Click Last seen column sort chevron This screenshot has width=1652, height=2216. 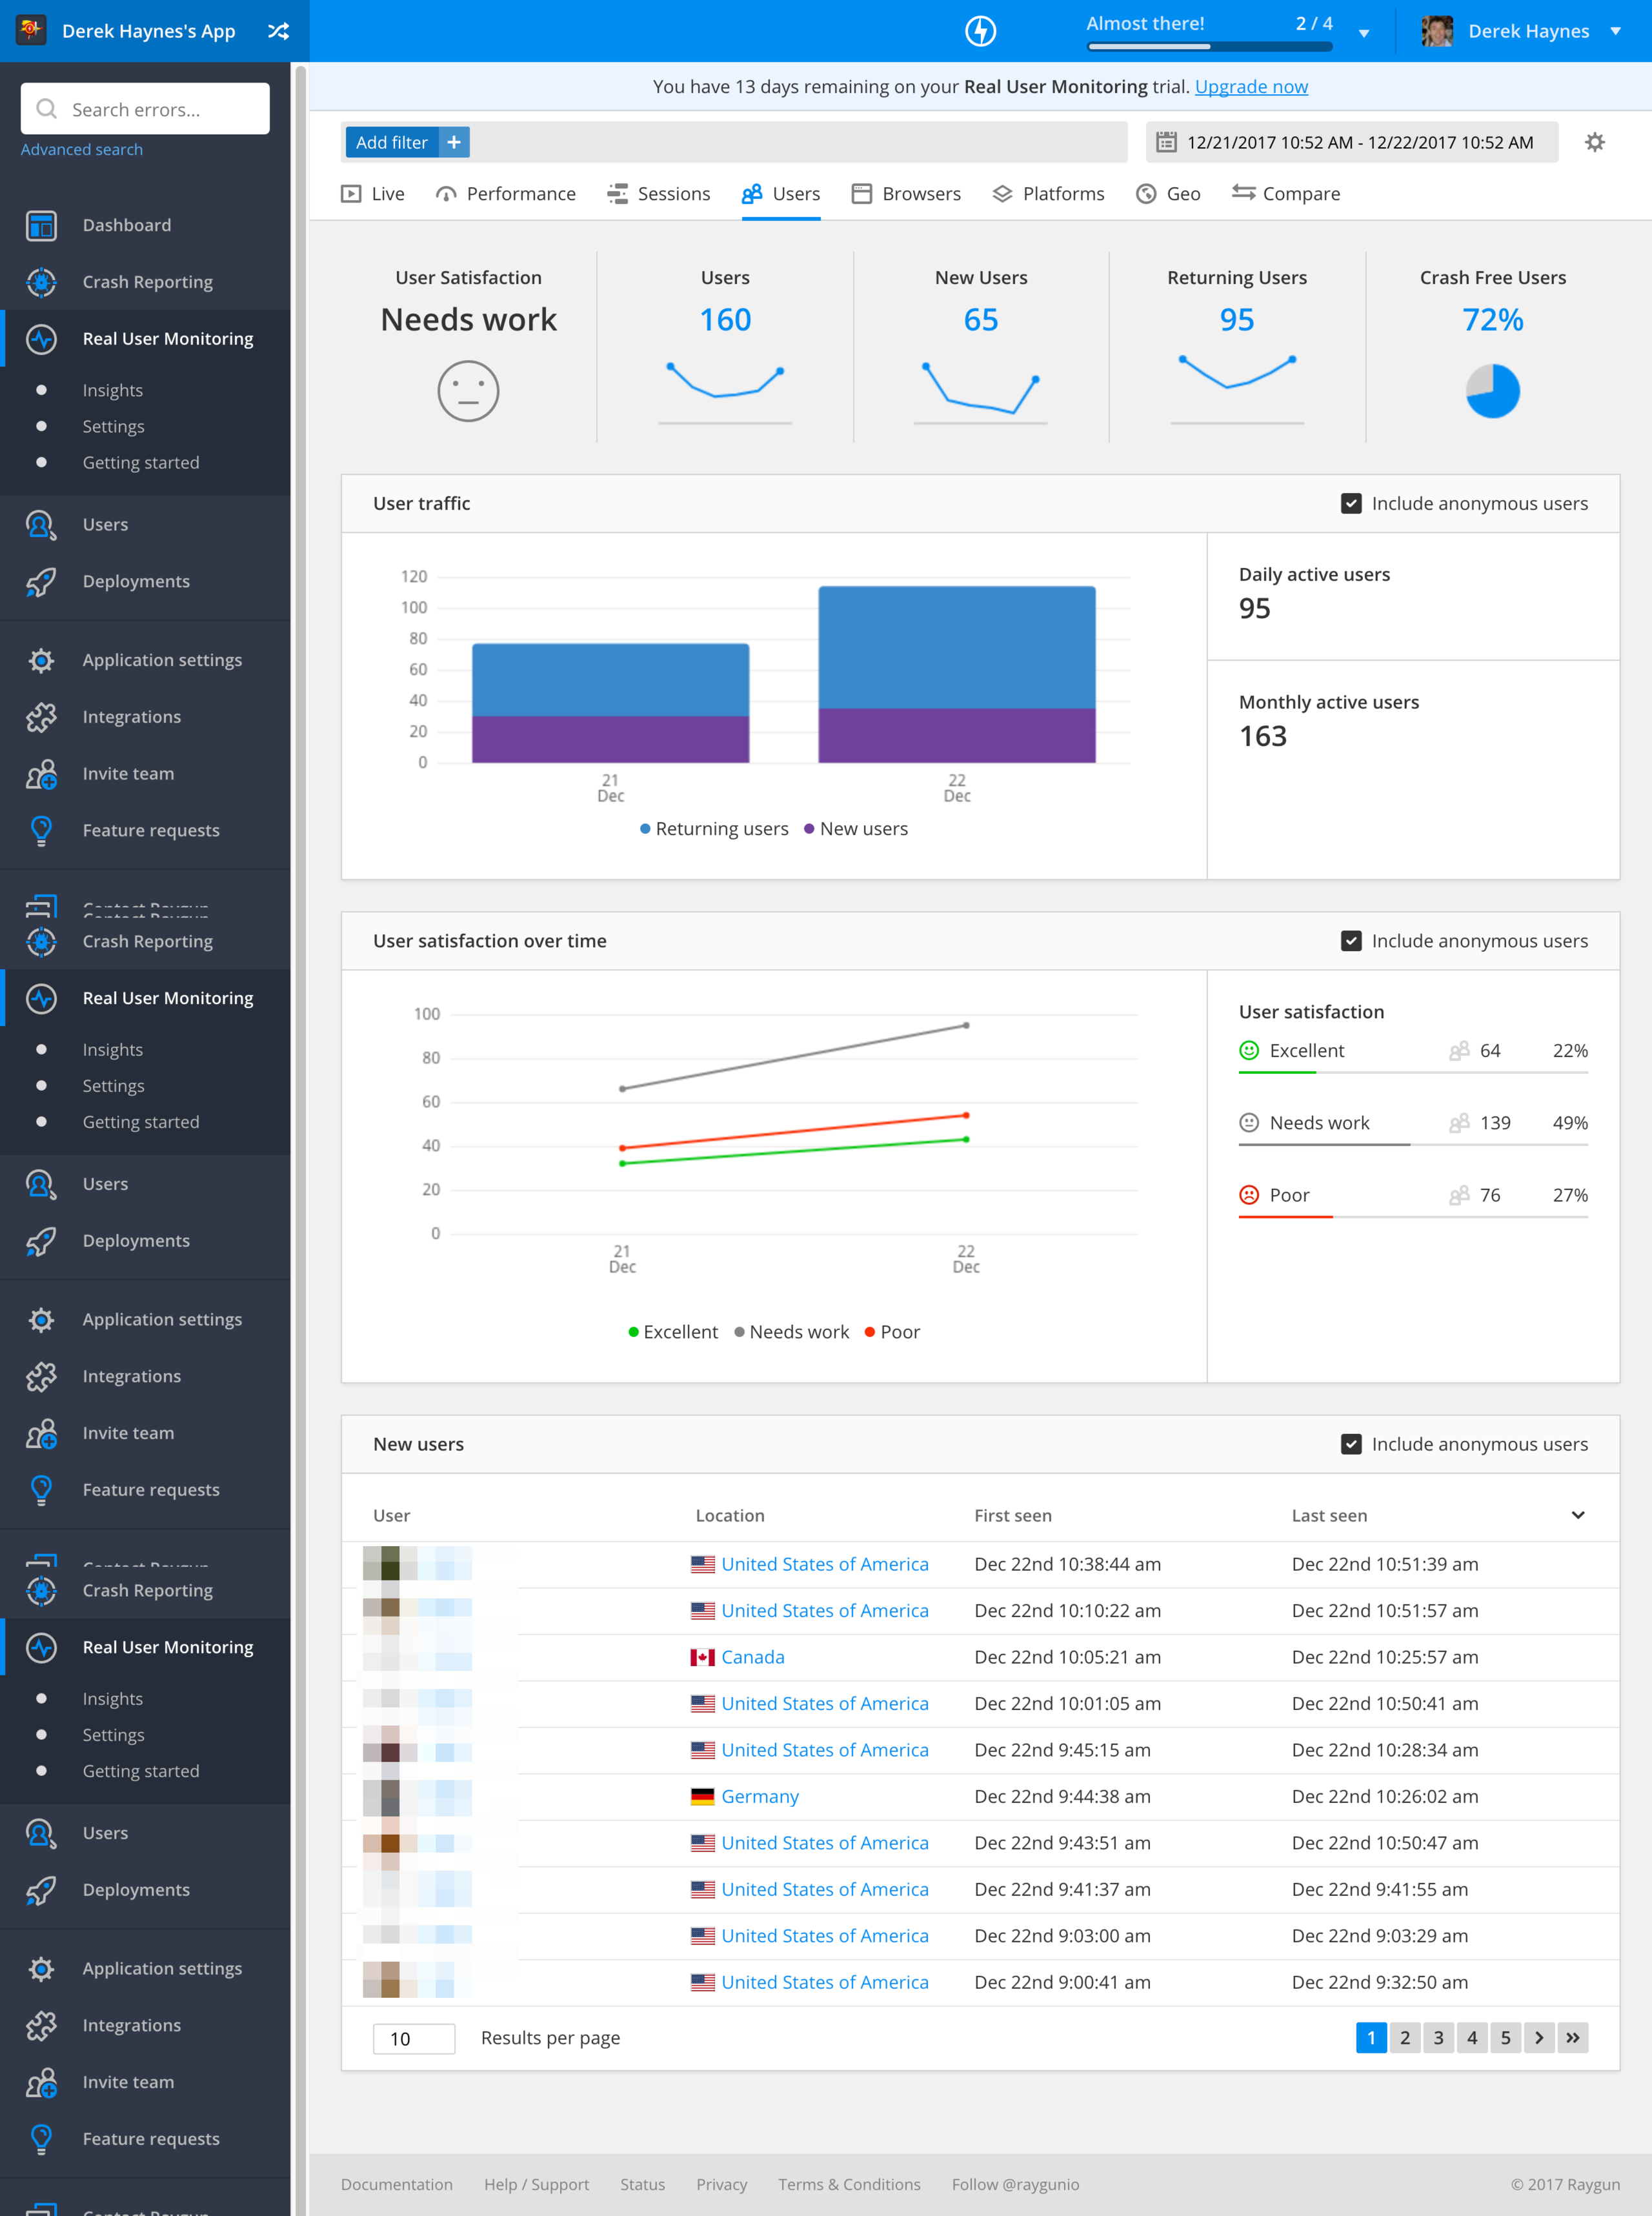(1578, 1515)
